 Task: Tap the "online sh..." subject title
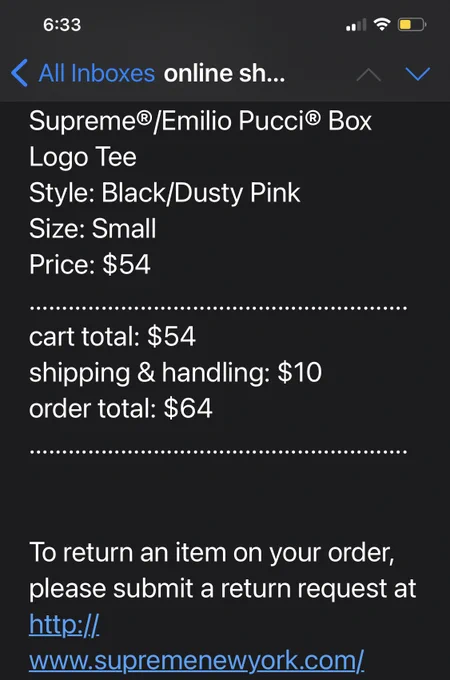point(224,73)
